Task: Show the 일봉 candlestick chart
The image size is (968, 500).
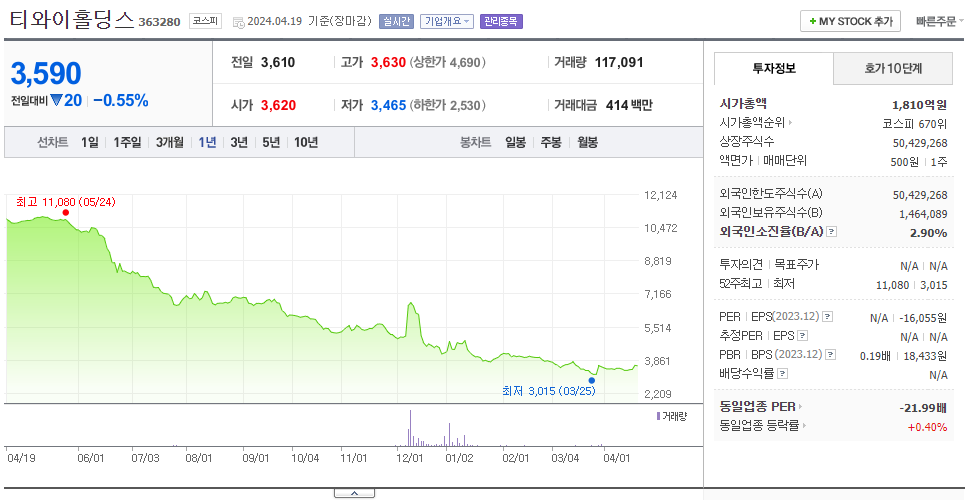Action: point(515,143)
